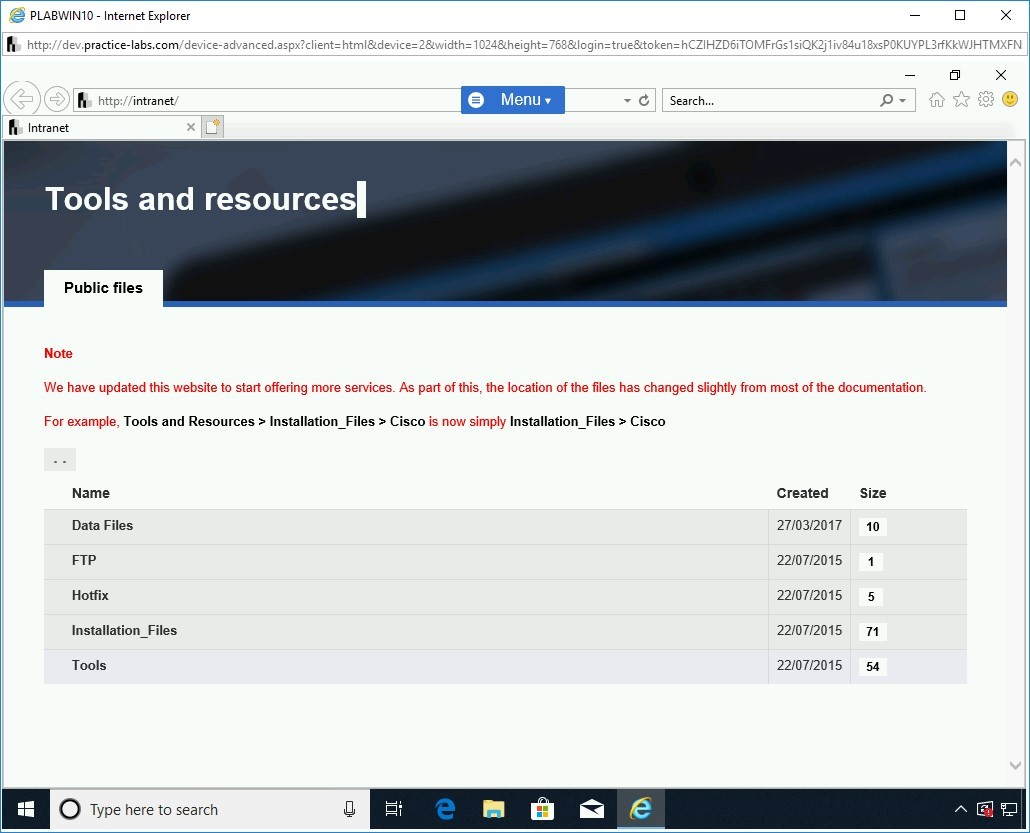The height and width of the screenshot is (833, 1030).
Task: Click the browser Back arrow button
Action: 21,99
